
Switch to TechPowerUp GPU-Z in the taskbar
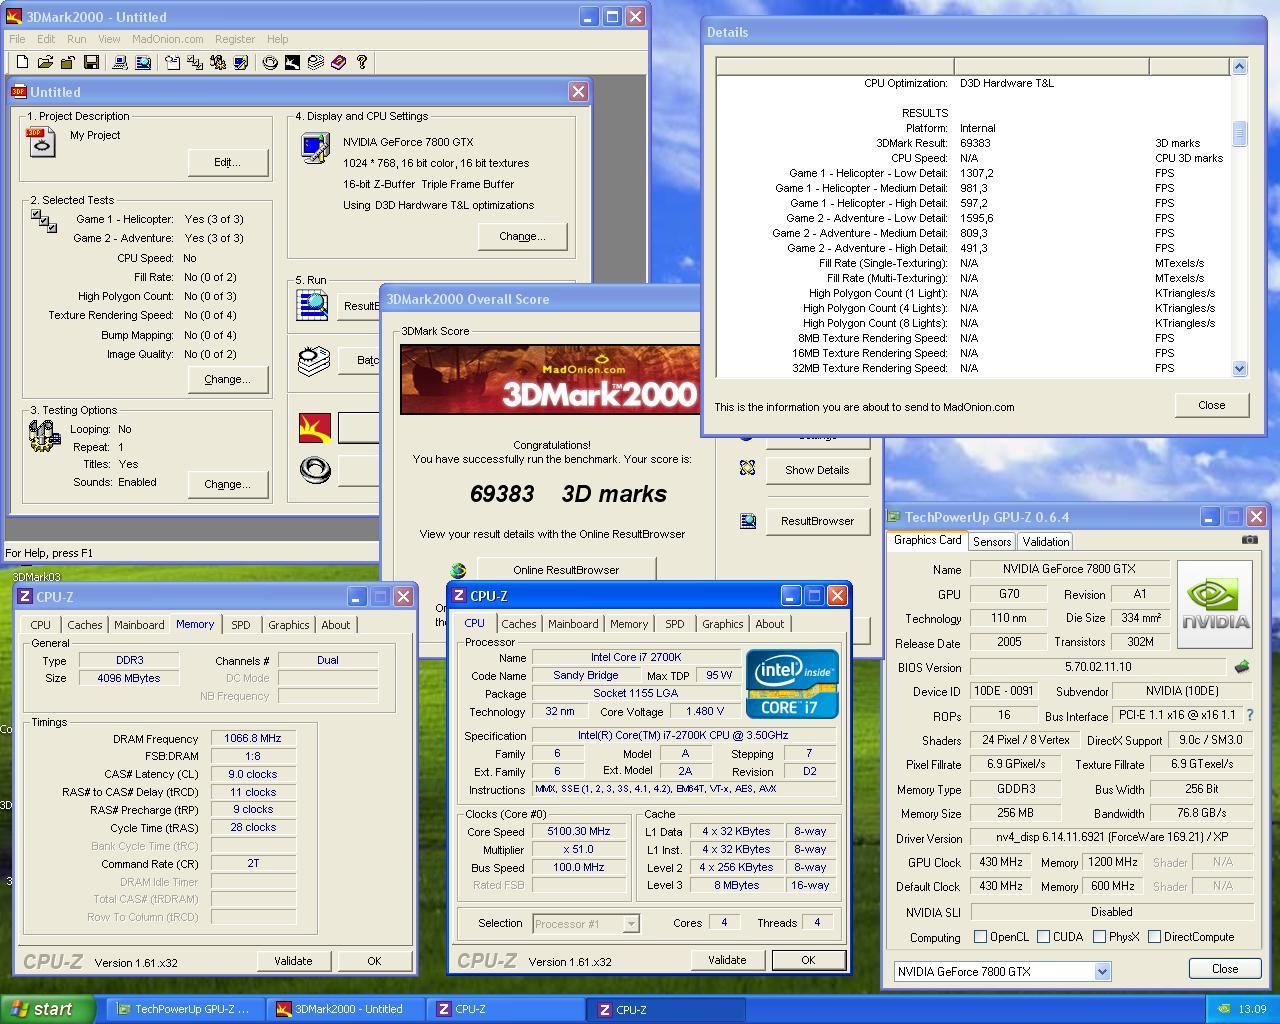[183, 1009]
